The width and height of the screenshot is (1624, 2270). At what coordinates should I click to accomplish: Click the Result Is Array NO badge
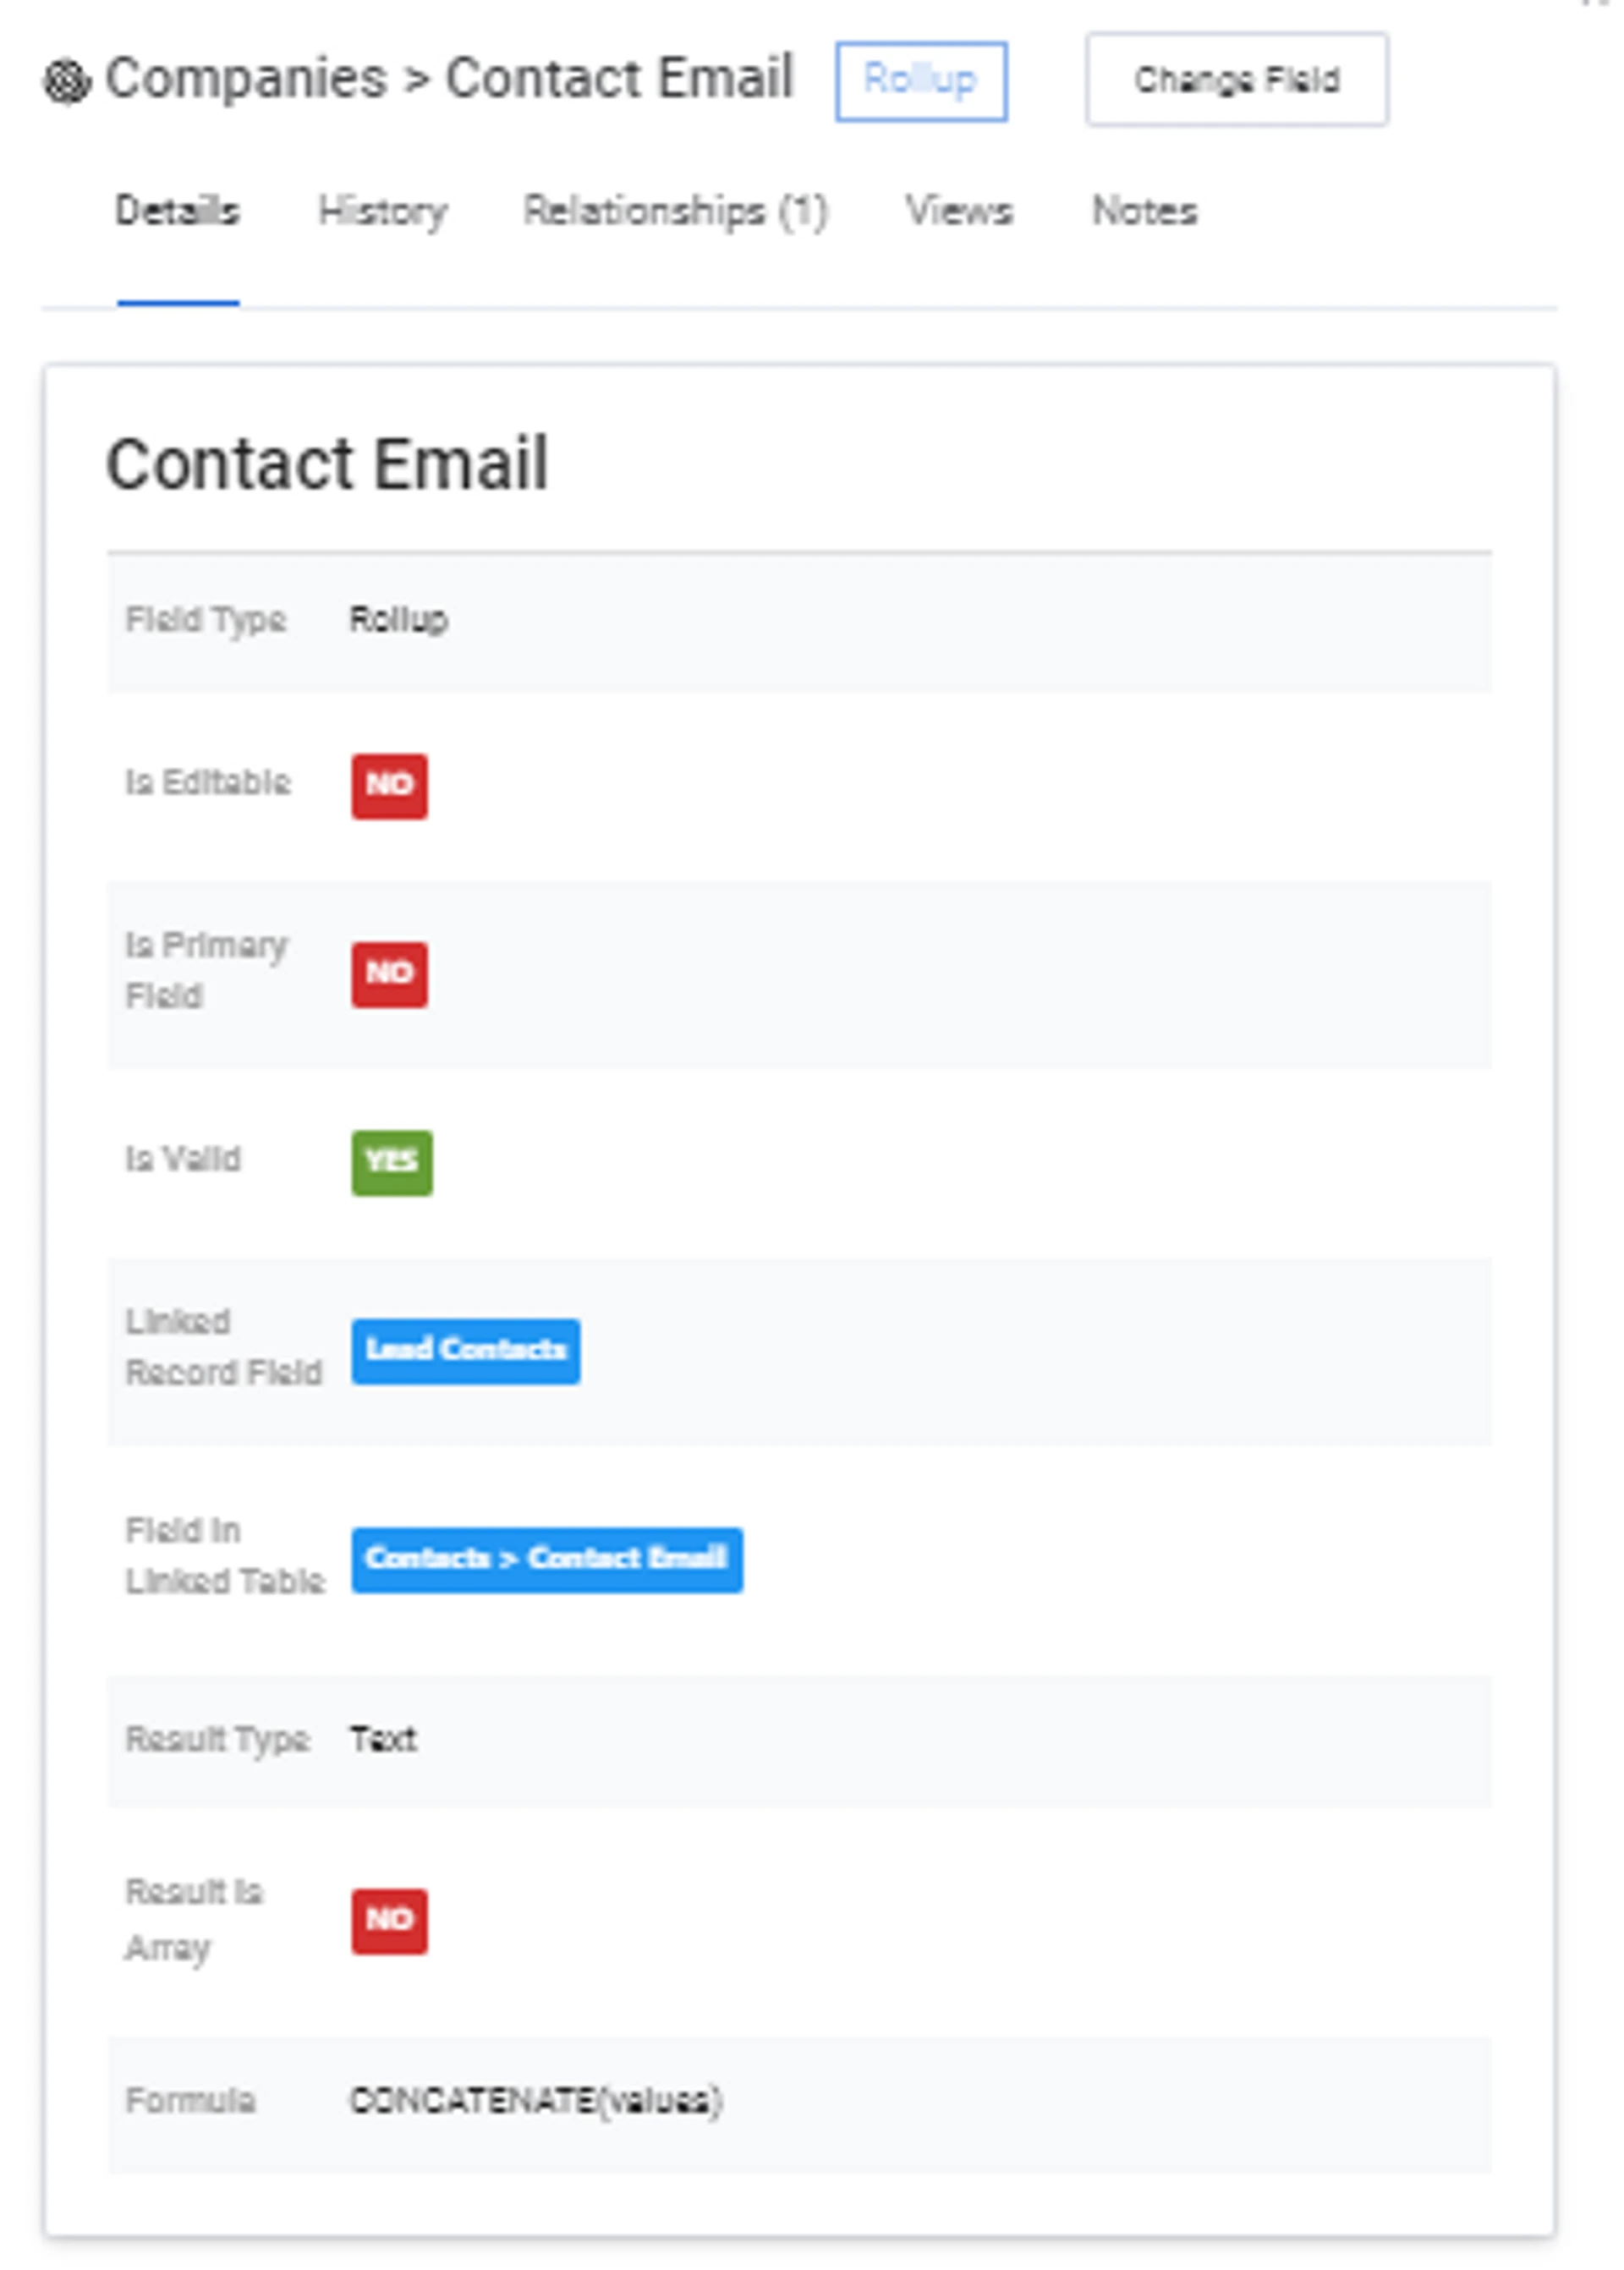[x=389, y=1920]
